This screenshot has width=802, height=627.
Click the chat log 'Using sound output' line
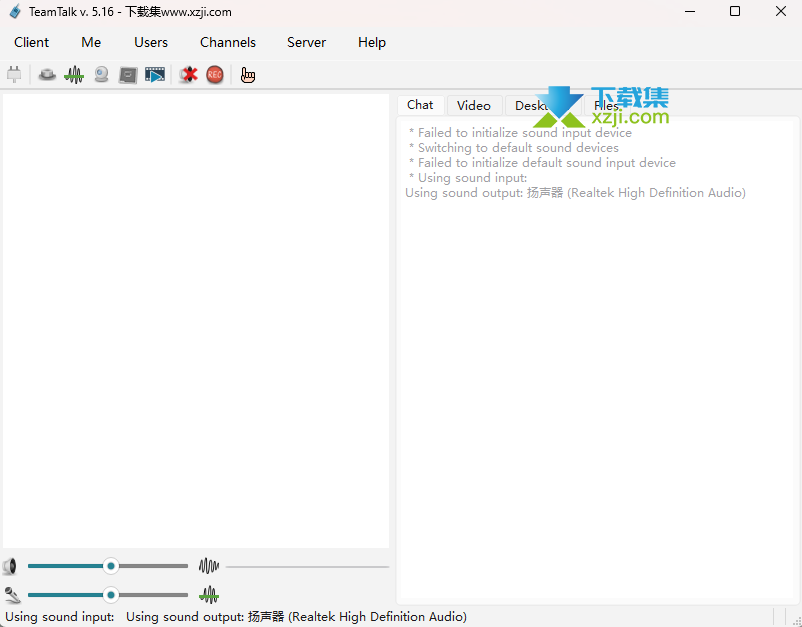click(575, 193)
